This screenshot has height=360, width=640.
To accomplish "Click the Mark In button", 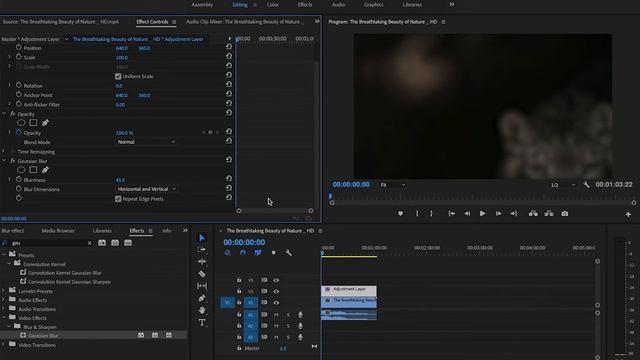I will pyautogui.click(x=417, y=213).
